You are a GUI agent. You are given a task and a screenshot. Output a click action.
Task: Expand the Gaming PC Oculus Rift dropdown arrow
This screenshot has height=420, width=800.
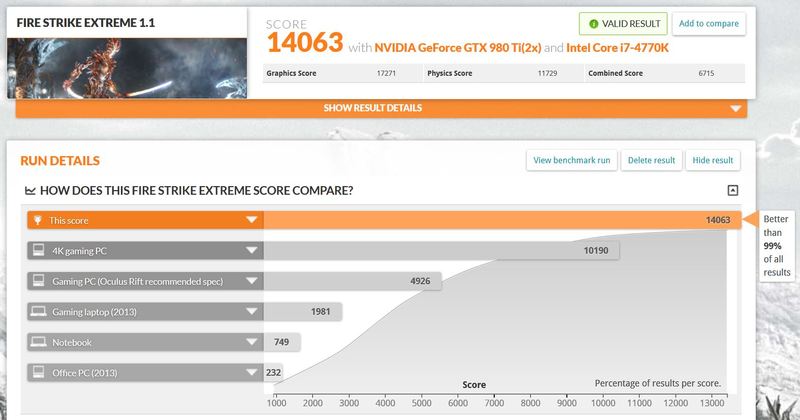pyautogui.click(x=252, y=281)
